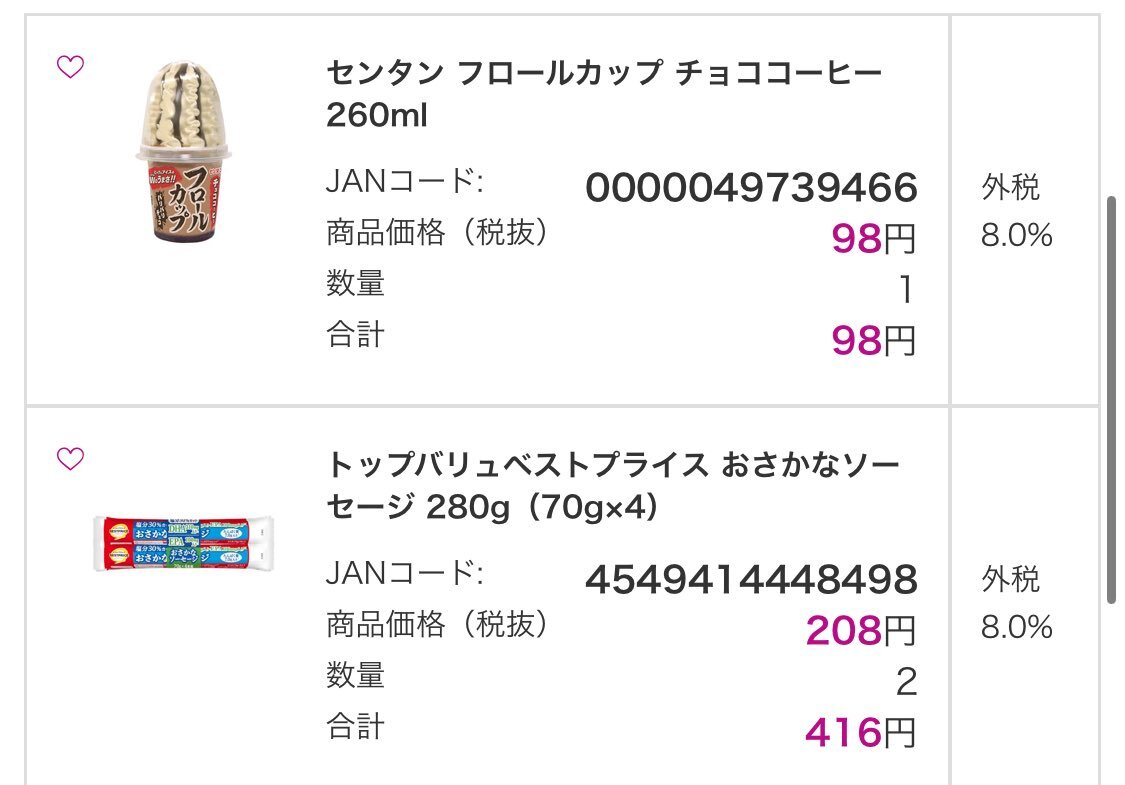
Task: Open トップバリュベストプライス おさかなソーセージ product title
Action: [613, 486]
